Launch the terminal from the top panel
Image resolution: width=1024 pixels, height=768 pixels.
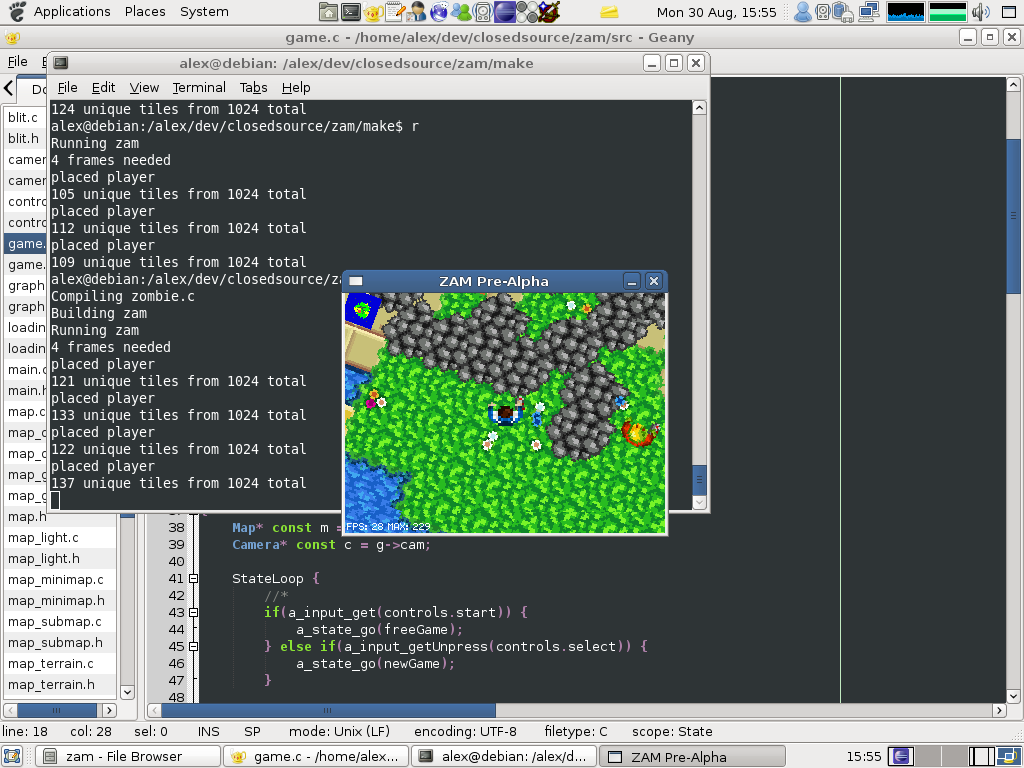[350, 12]
